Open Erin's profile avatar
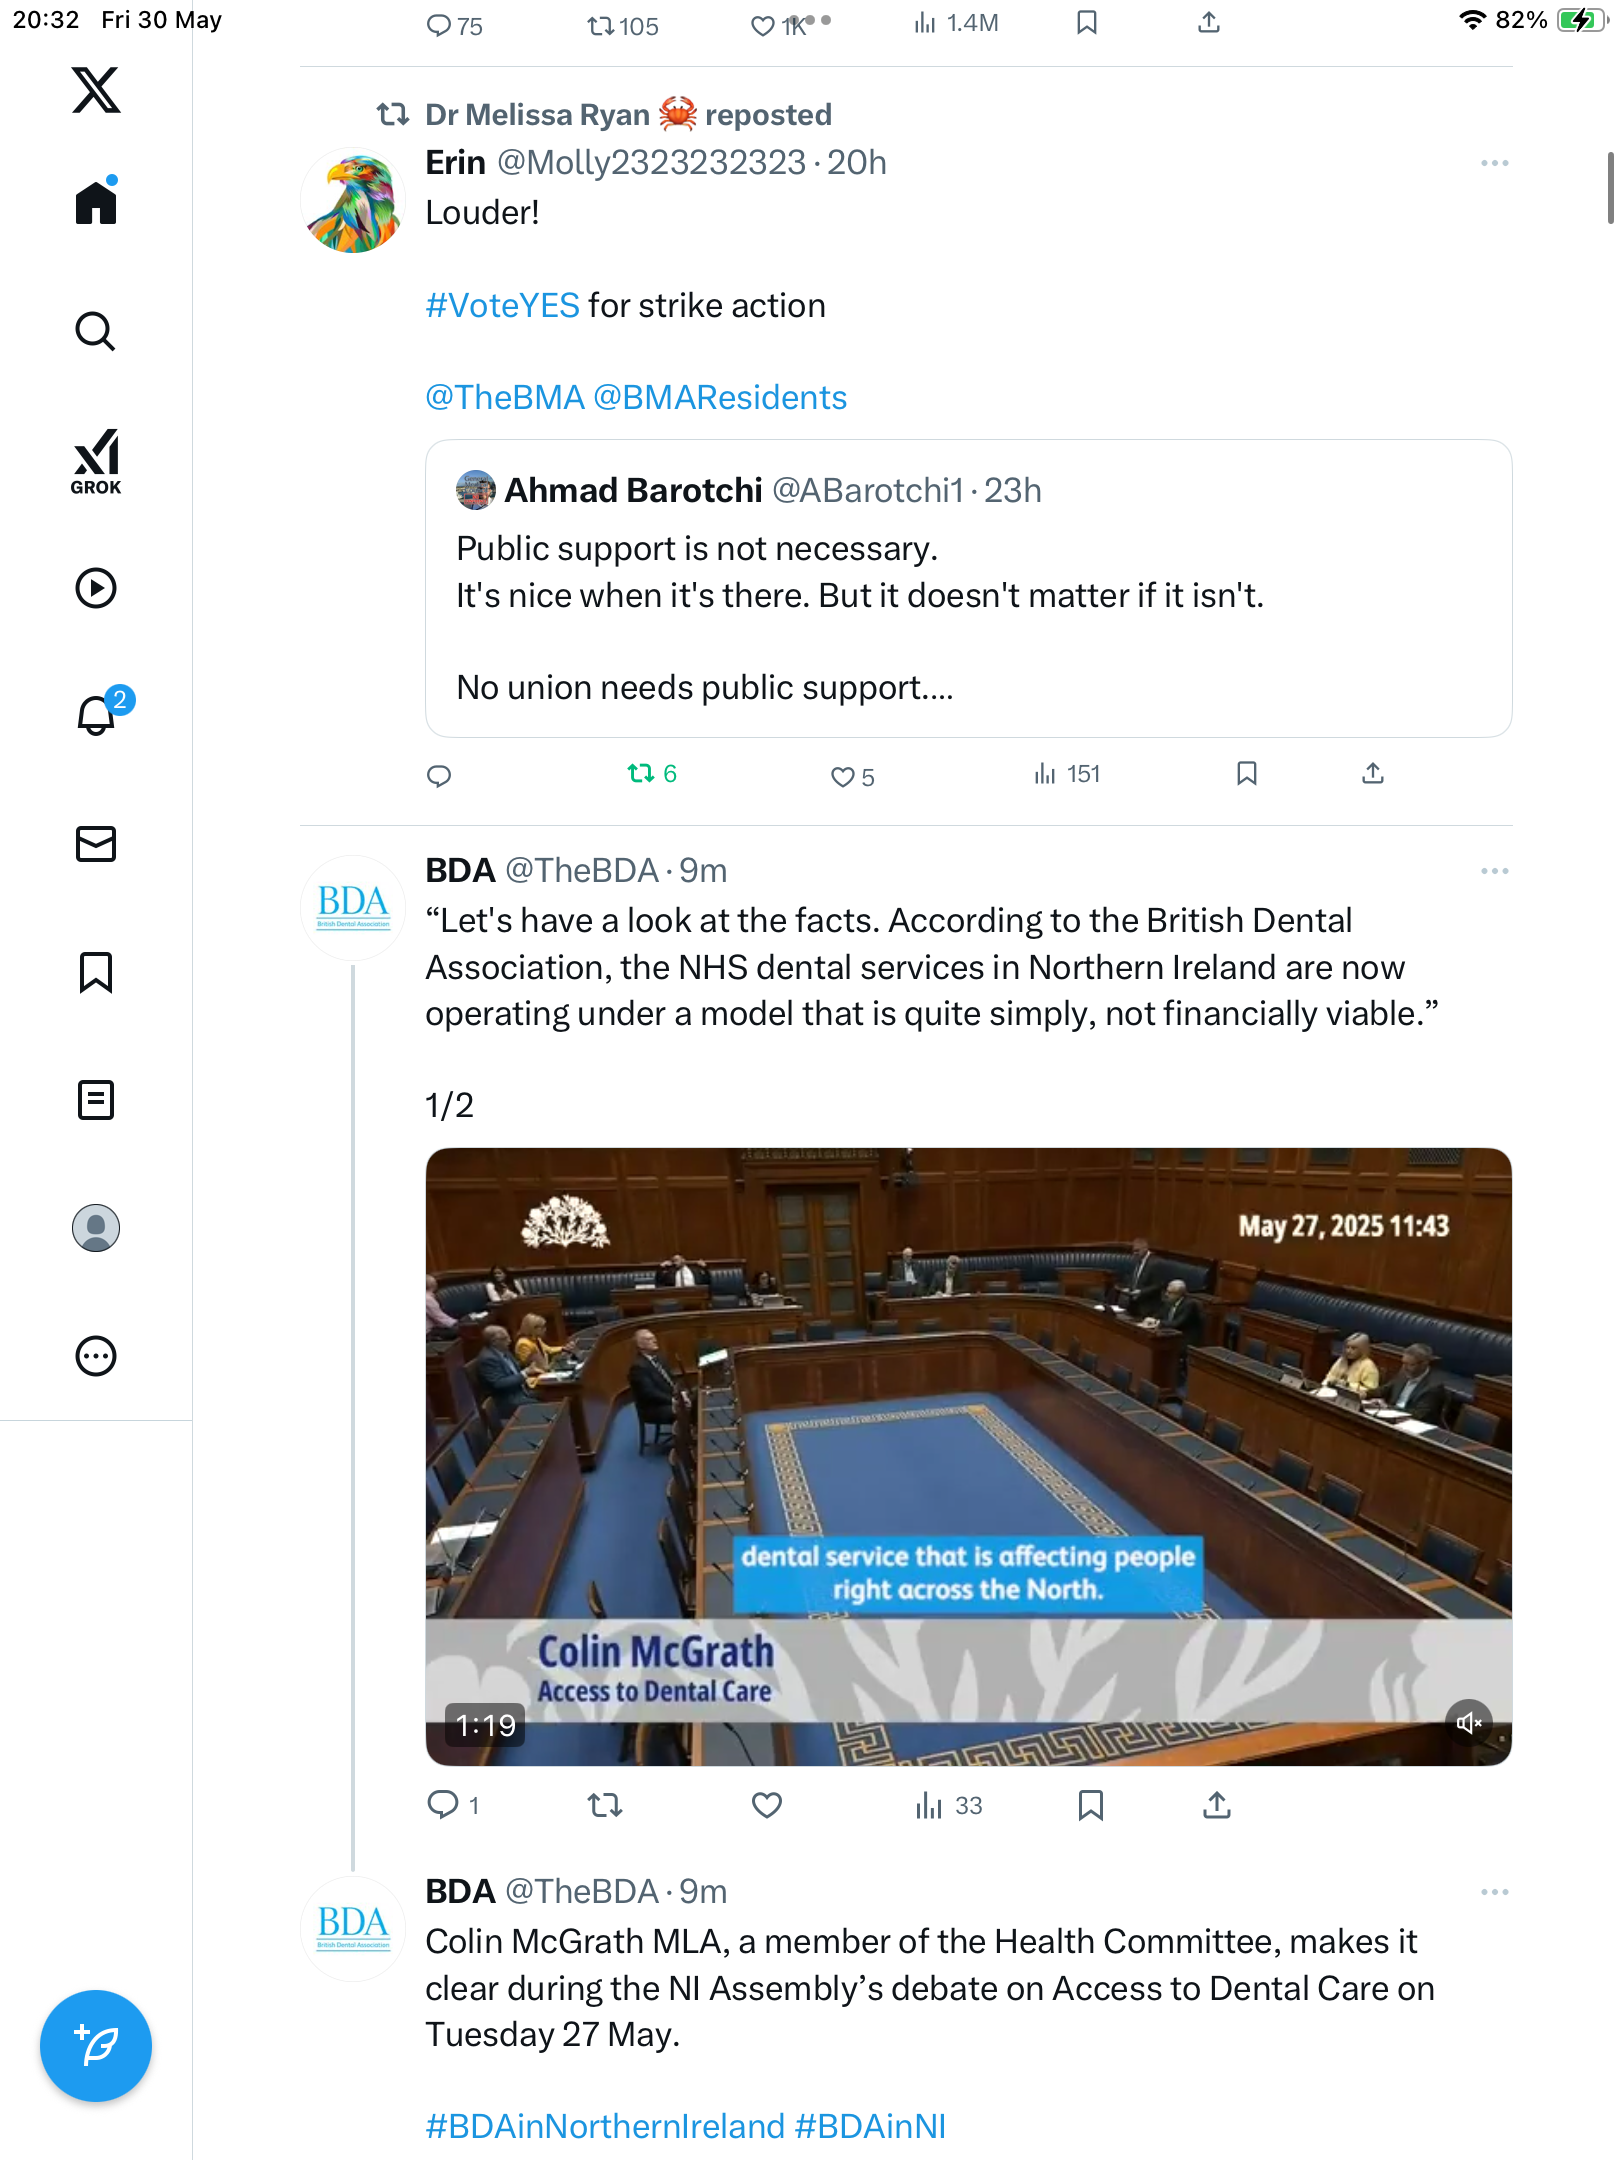The width and height of the screenshot is (1620, 2160). pyautogui.click(x=353, y=200)
